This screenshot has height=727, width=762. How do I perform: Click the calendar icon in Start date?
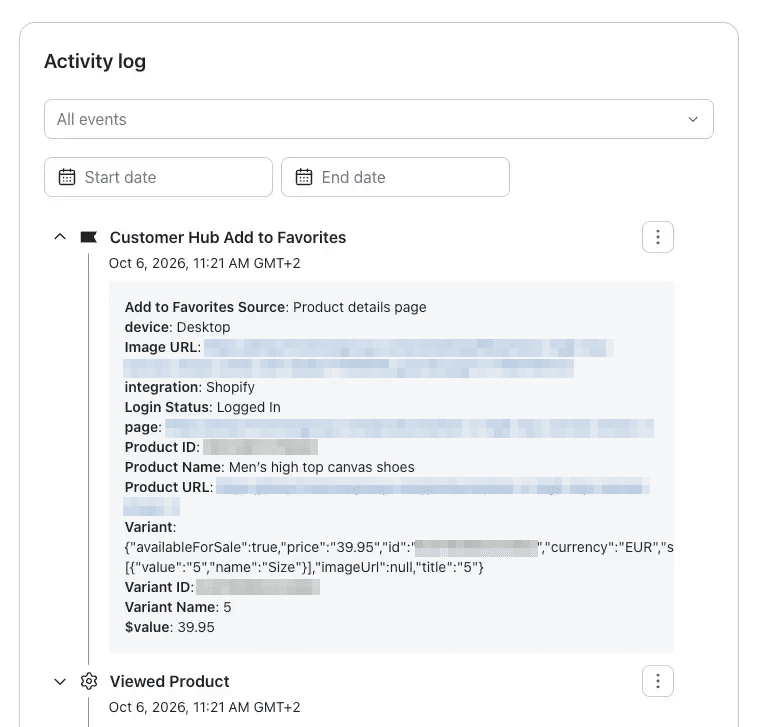pos(67,177)
